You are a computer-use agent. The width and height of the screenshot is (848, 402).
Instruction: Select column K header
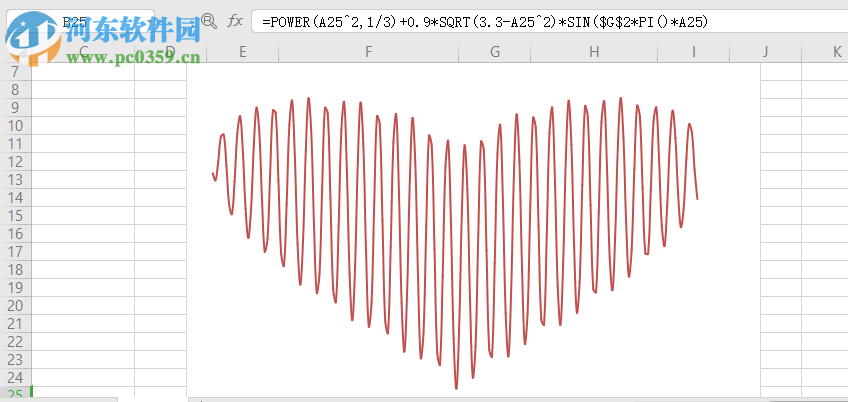pyautogui.click(x=825, y=52)
